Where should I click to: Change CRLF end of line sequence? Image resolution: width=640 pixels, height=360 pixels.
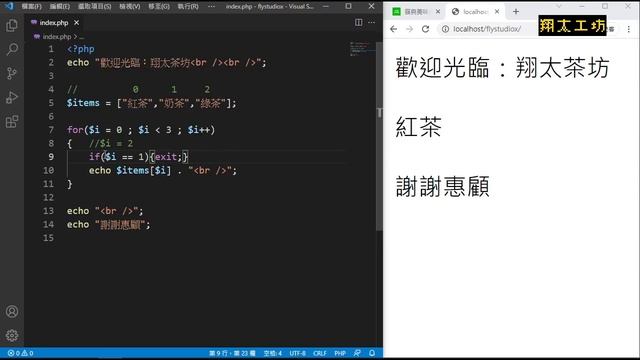(x=320, y=353)
